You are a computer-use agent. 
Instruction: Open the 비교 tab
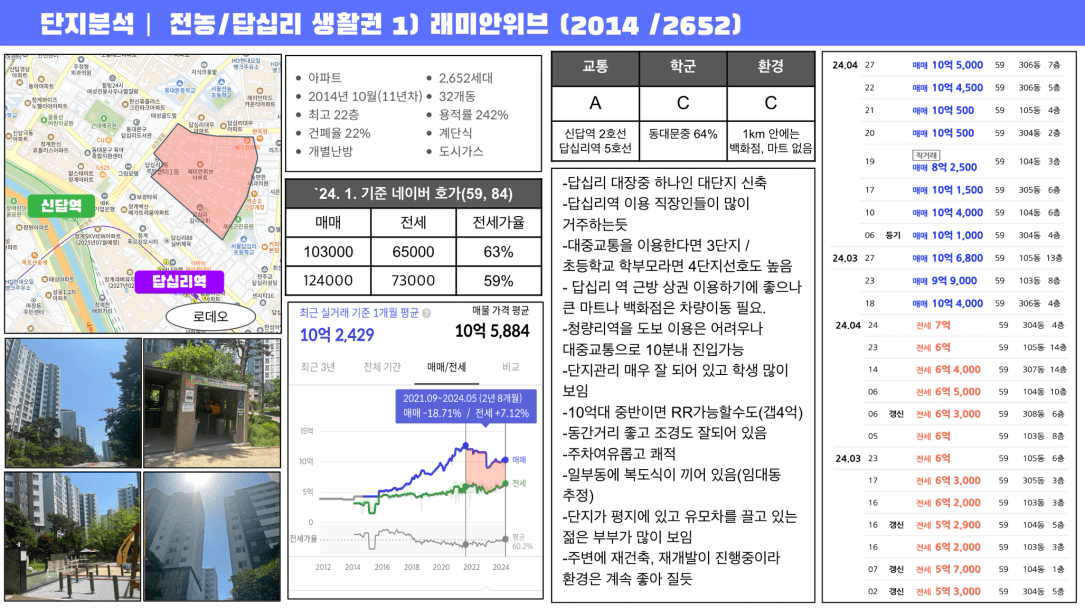(511, 367)
